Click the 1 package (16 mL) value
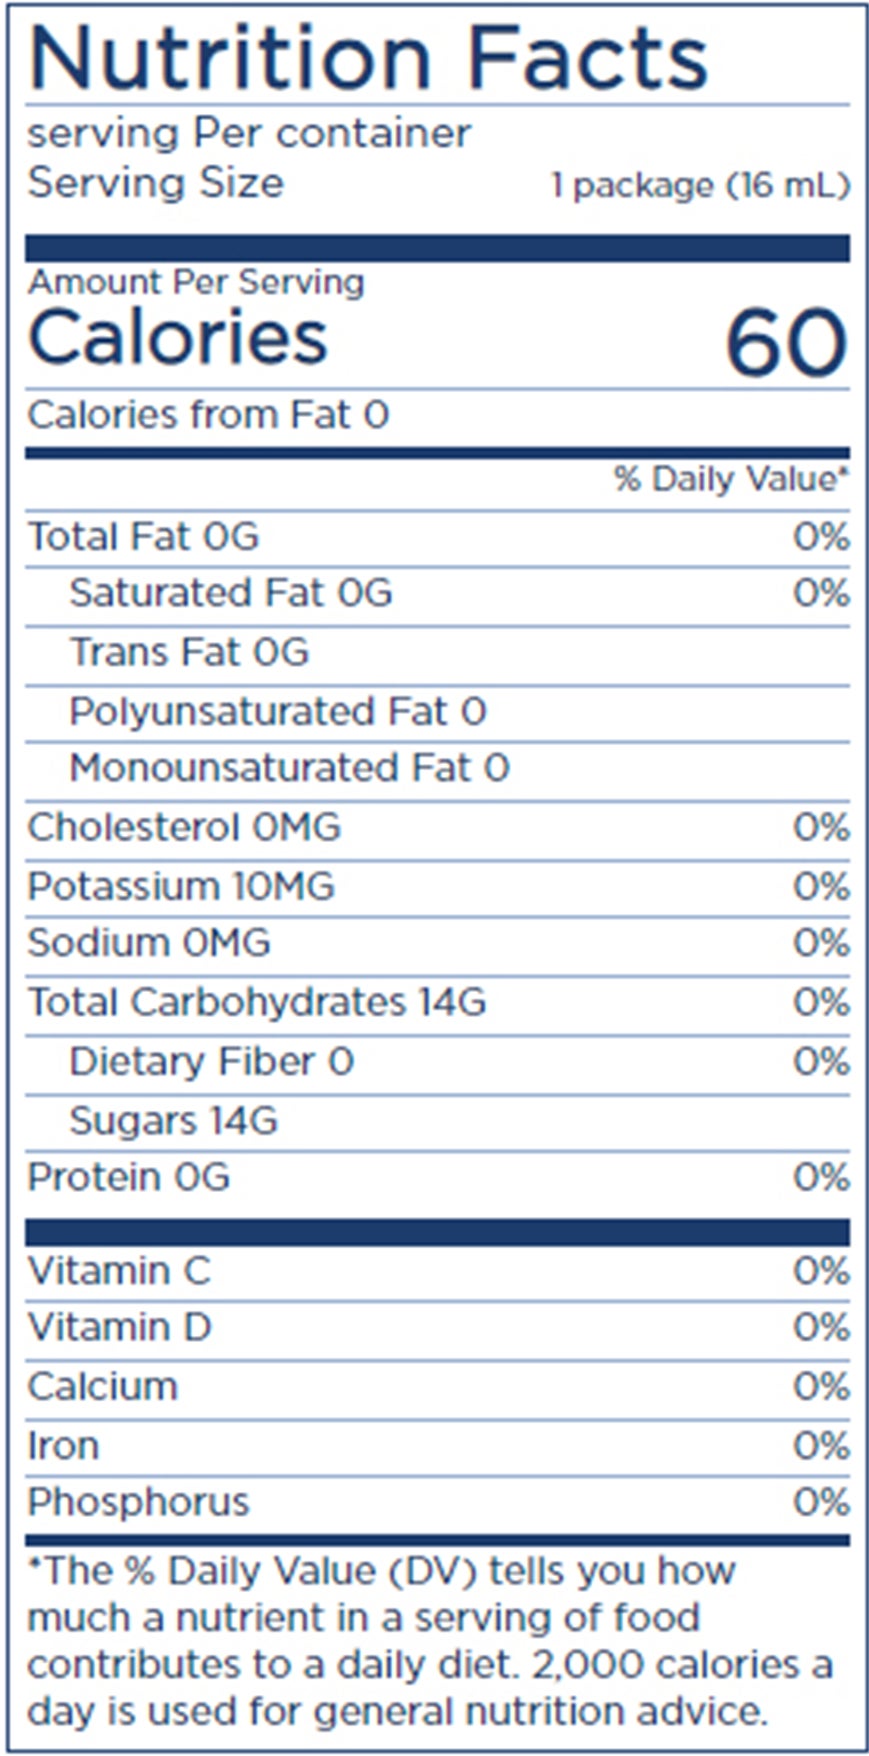This screenshot has height=1756, width=869. pos(700,185)
